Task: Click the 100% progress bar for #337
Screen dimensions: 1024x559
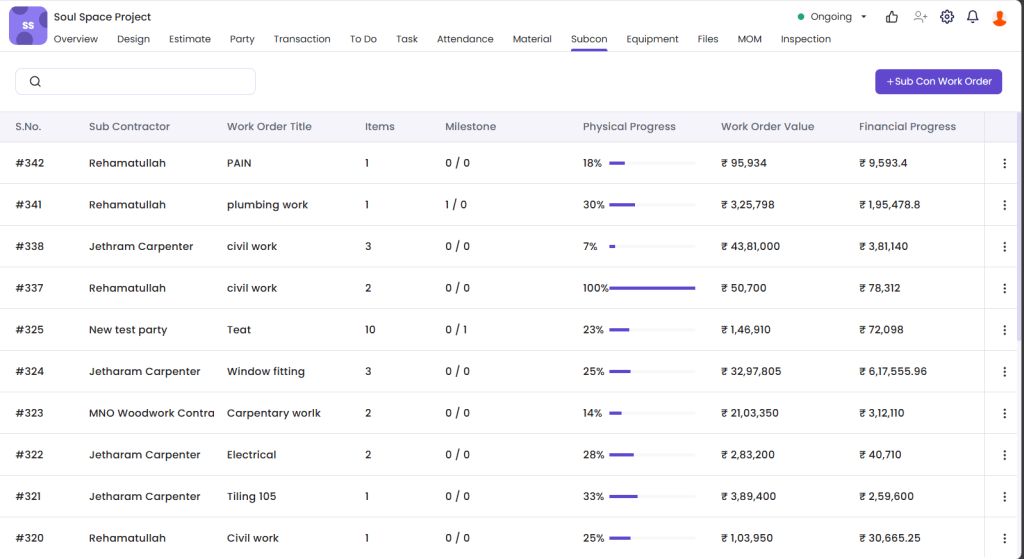Action: pyautogui.click(x=651, y=288)
